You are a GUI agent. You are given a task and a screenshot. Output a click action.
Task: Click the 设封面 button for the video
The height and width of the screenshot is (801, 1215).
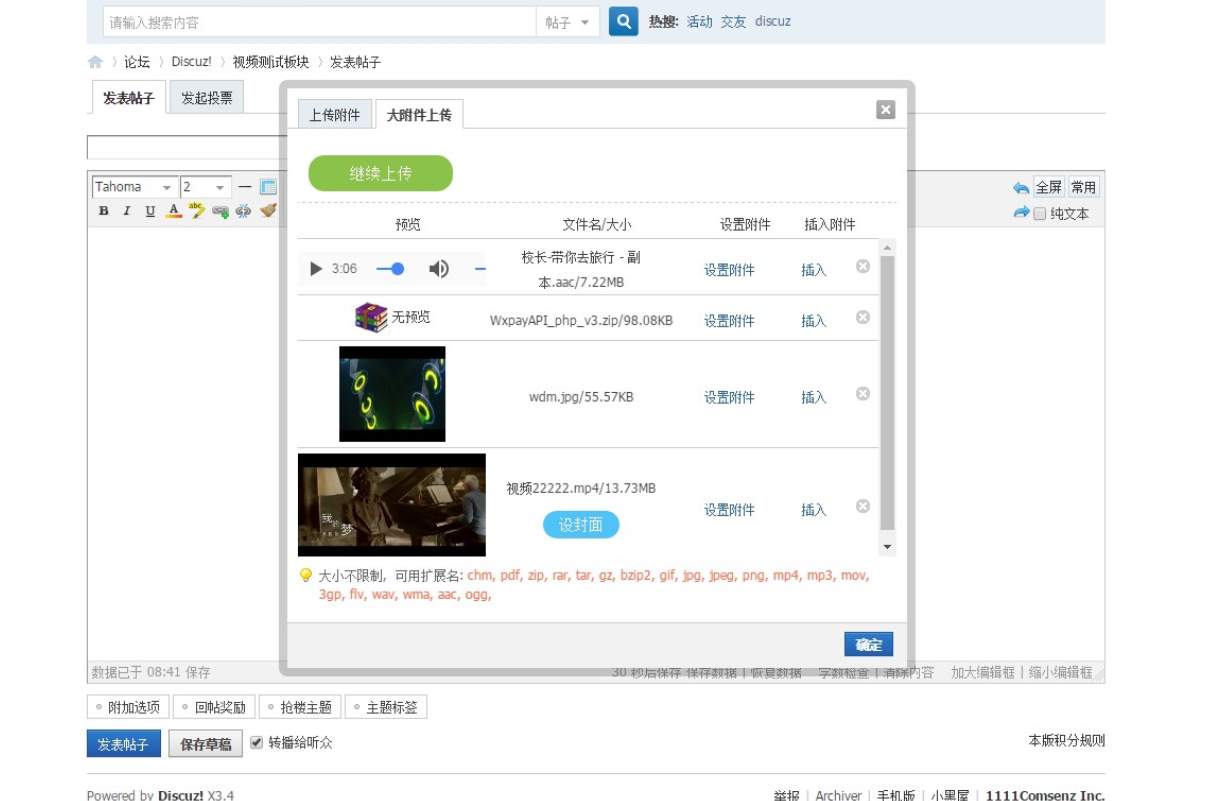(581, 525)
